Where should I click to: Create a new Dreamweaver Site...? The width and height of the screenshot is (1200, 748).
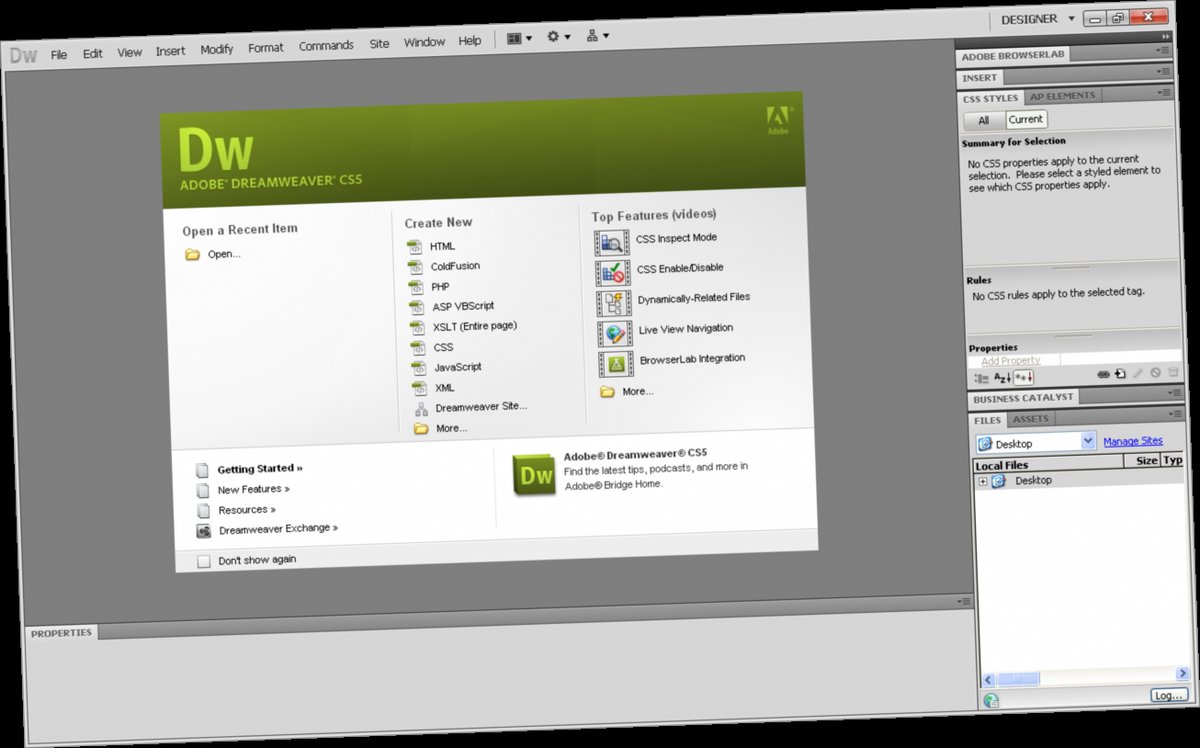click(481, 408)
